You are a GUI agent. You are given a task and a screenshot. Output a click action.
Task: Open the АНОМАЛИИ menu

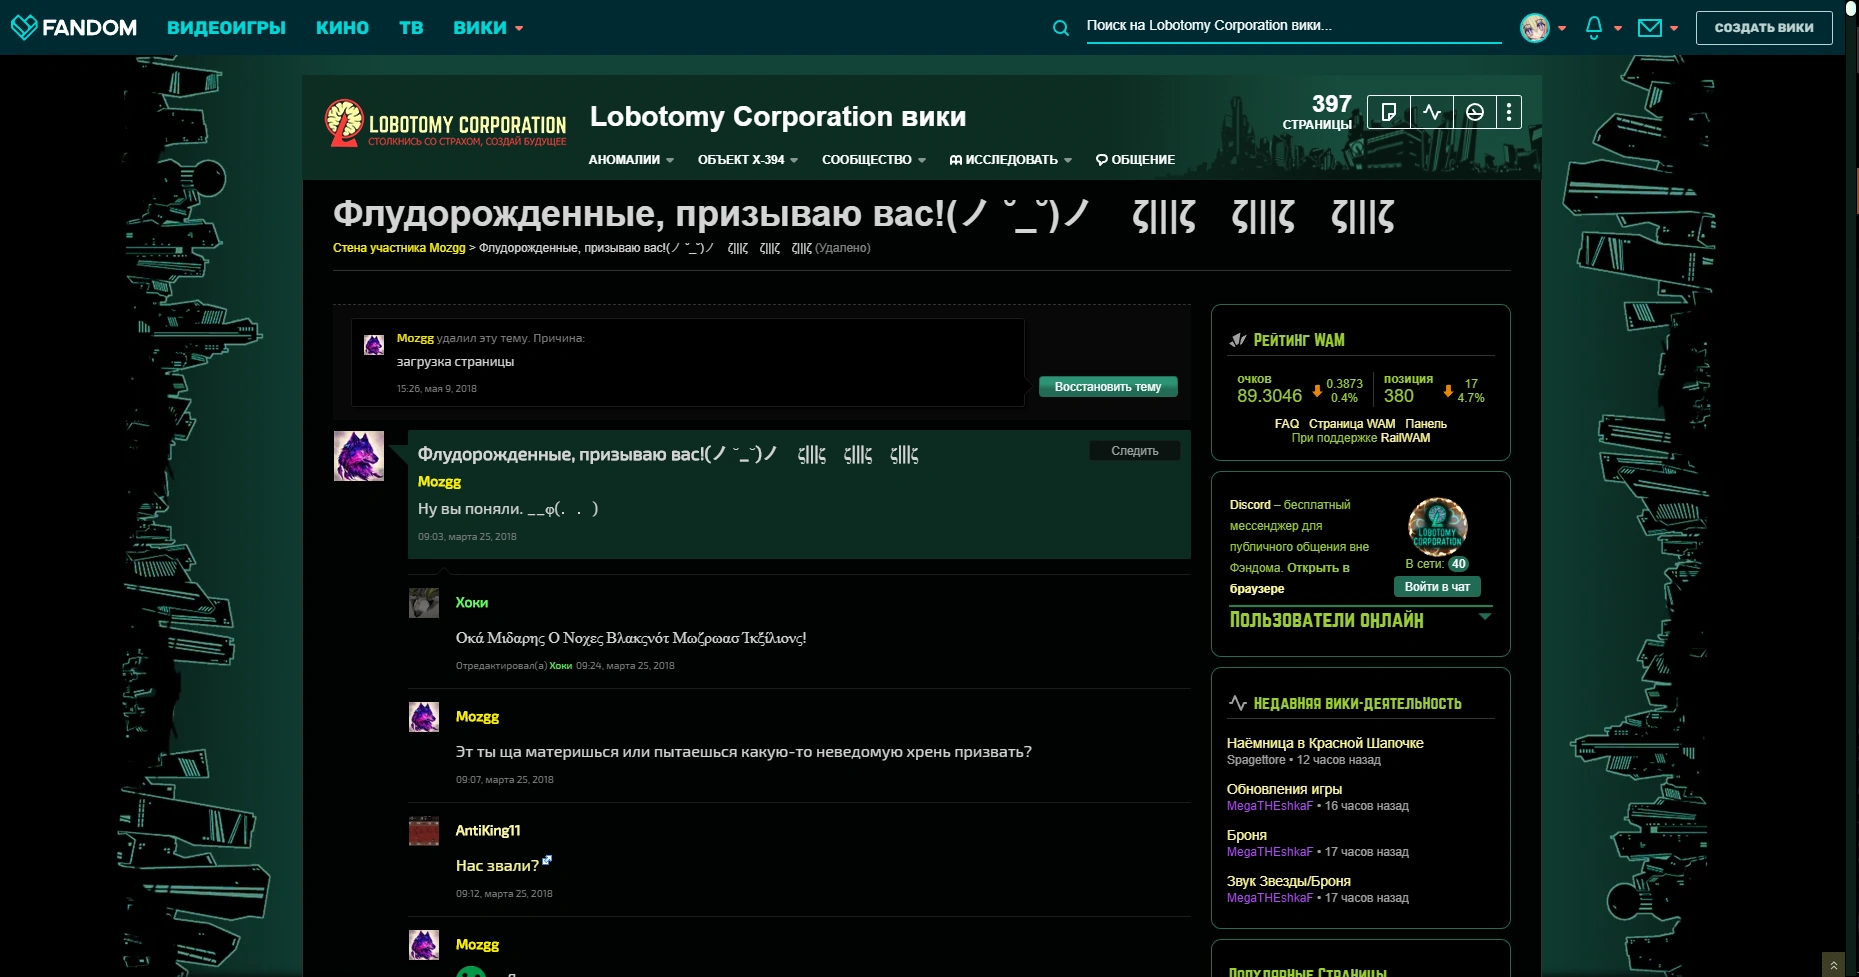[631, 160]
